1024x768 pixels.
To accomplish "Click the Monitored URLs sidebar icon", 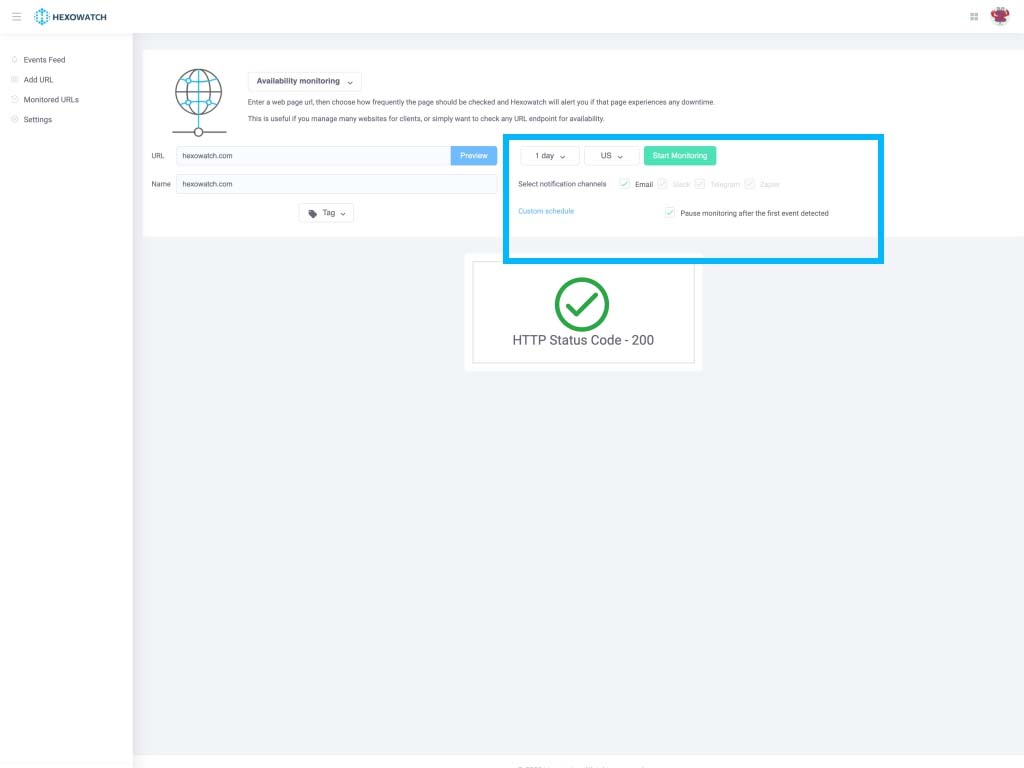I will (14, 99).
